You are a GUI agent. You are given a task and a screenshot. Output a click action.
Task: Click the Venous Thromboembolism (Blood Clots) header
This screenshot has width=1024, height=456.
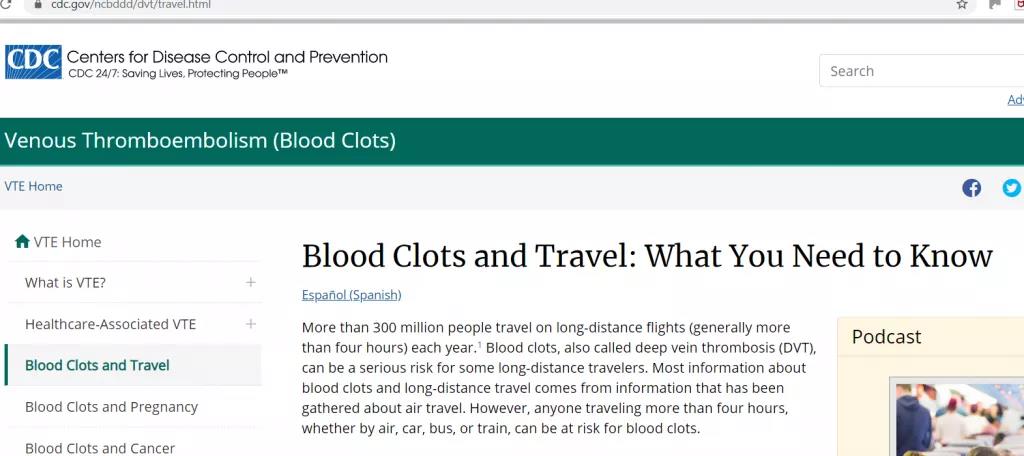point(200,140)
